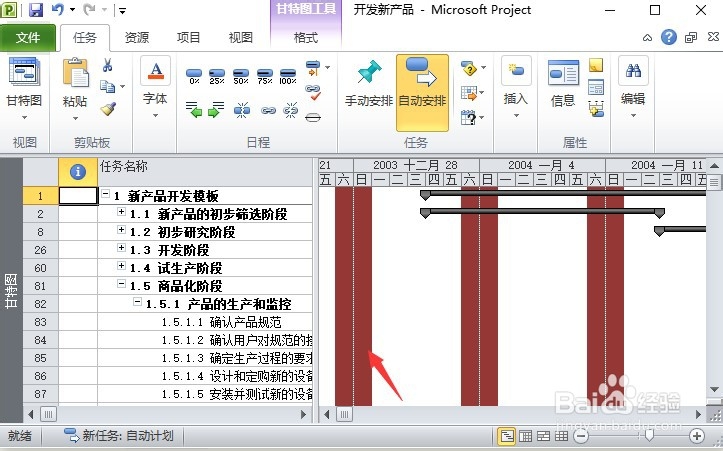Outdent the selected task
The image size is (723, 451).
[194, 110]
